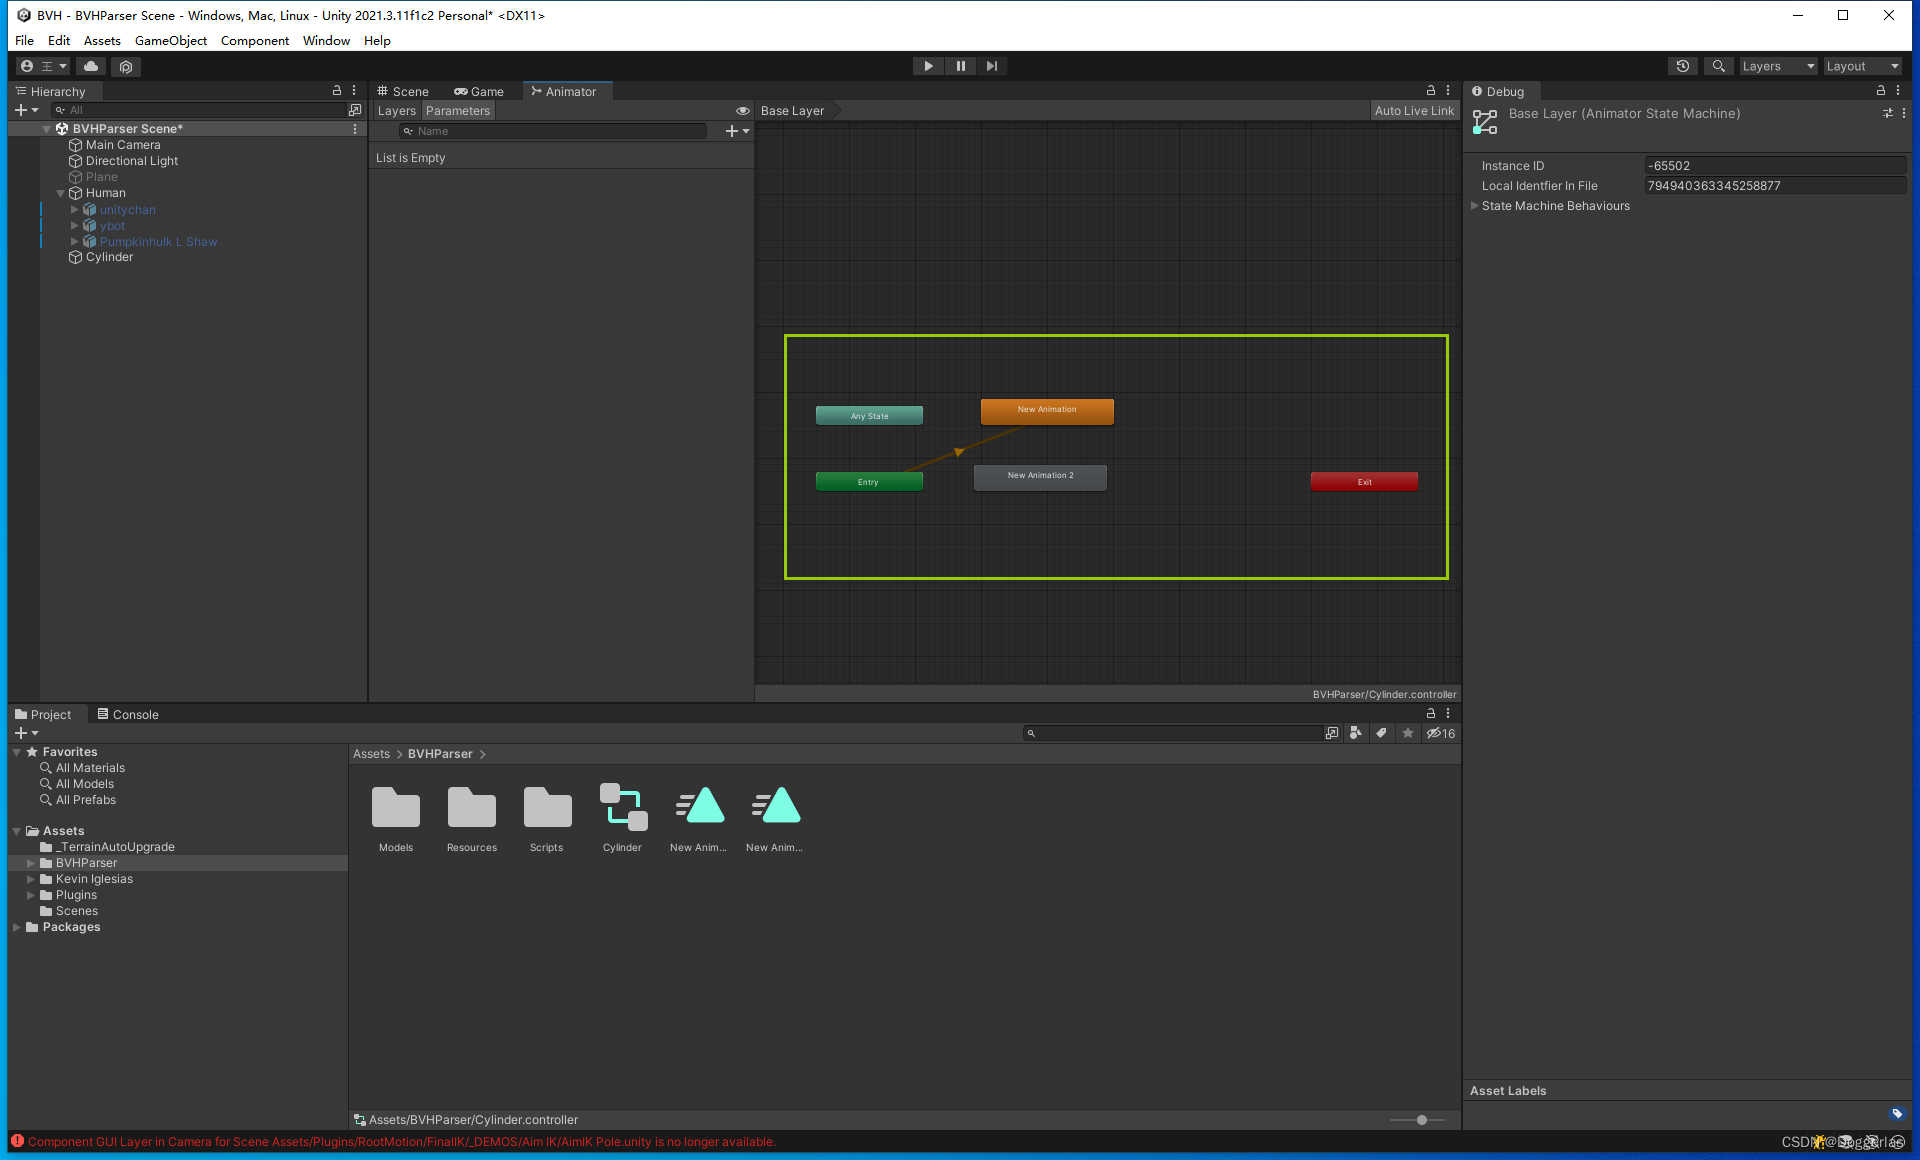The width and height of the screenshot is (1920, 1160).
Task: Open Unity cloud services icon
Action: coord(91,66)
